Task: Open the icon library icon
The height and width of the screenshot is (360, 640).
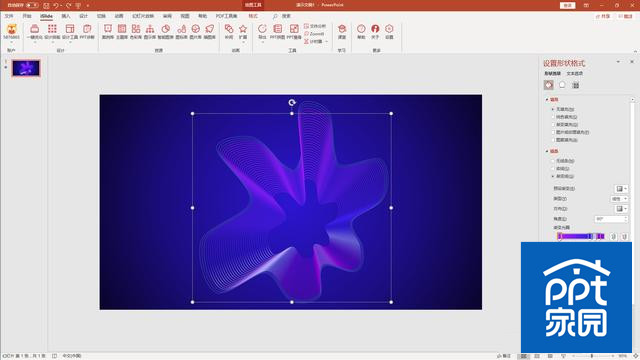Action: pos(181,29)
